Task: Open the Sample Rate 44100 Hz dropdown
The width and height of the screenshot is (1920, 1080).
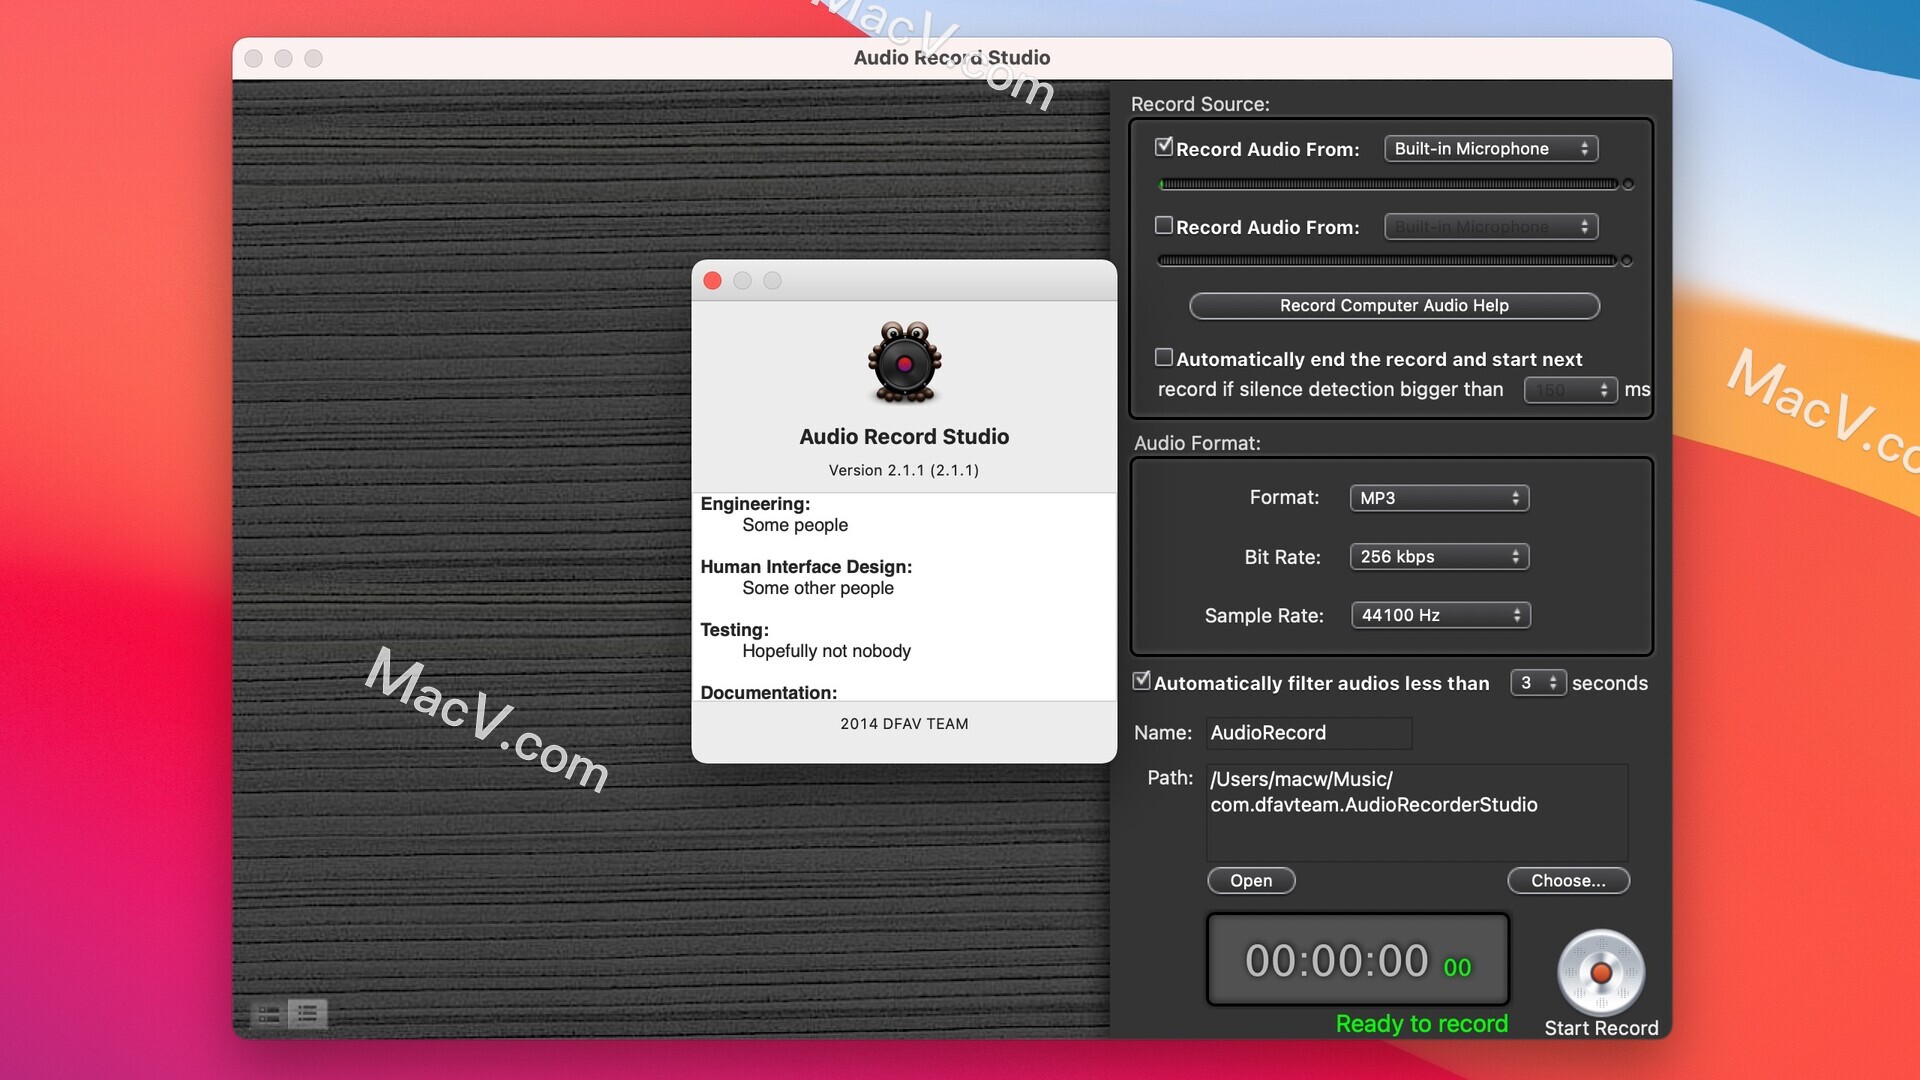Action: point(1440,616)
